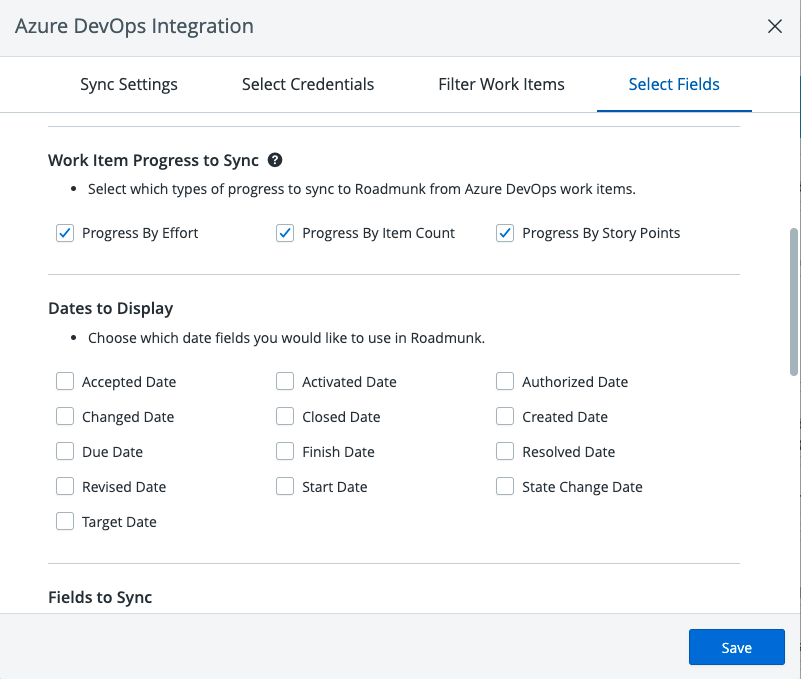801x679 pixels.
Task: Check the Created Date box
Action: point(505,416)
